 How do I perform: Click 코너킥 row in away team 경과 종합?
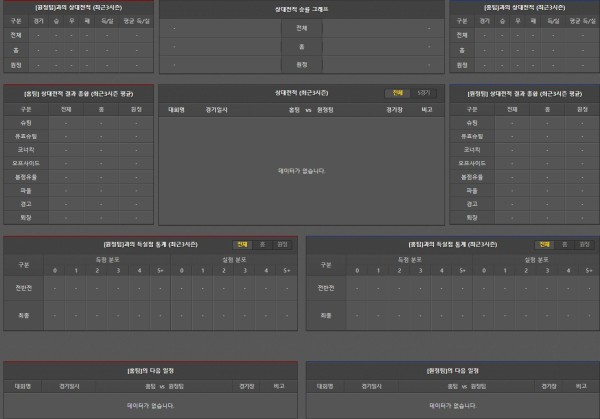click(x=473, y=149)
